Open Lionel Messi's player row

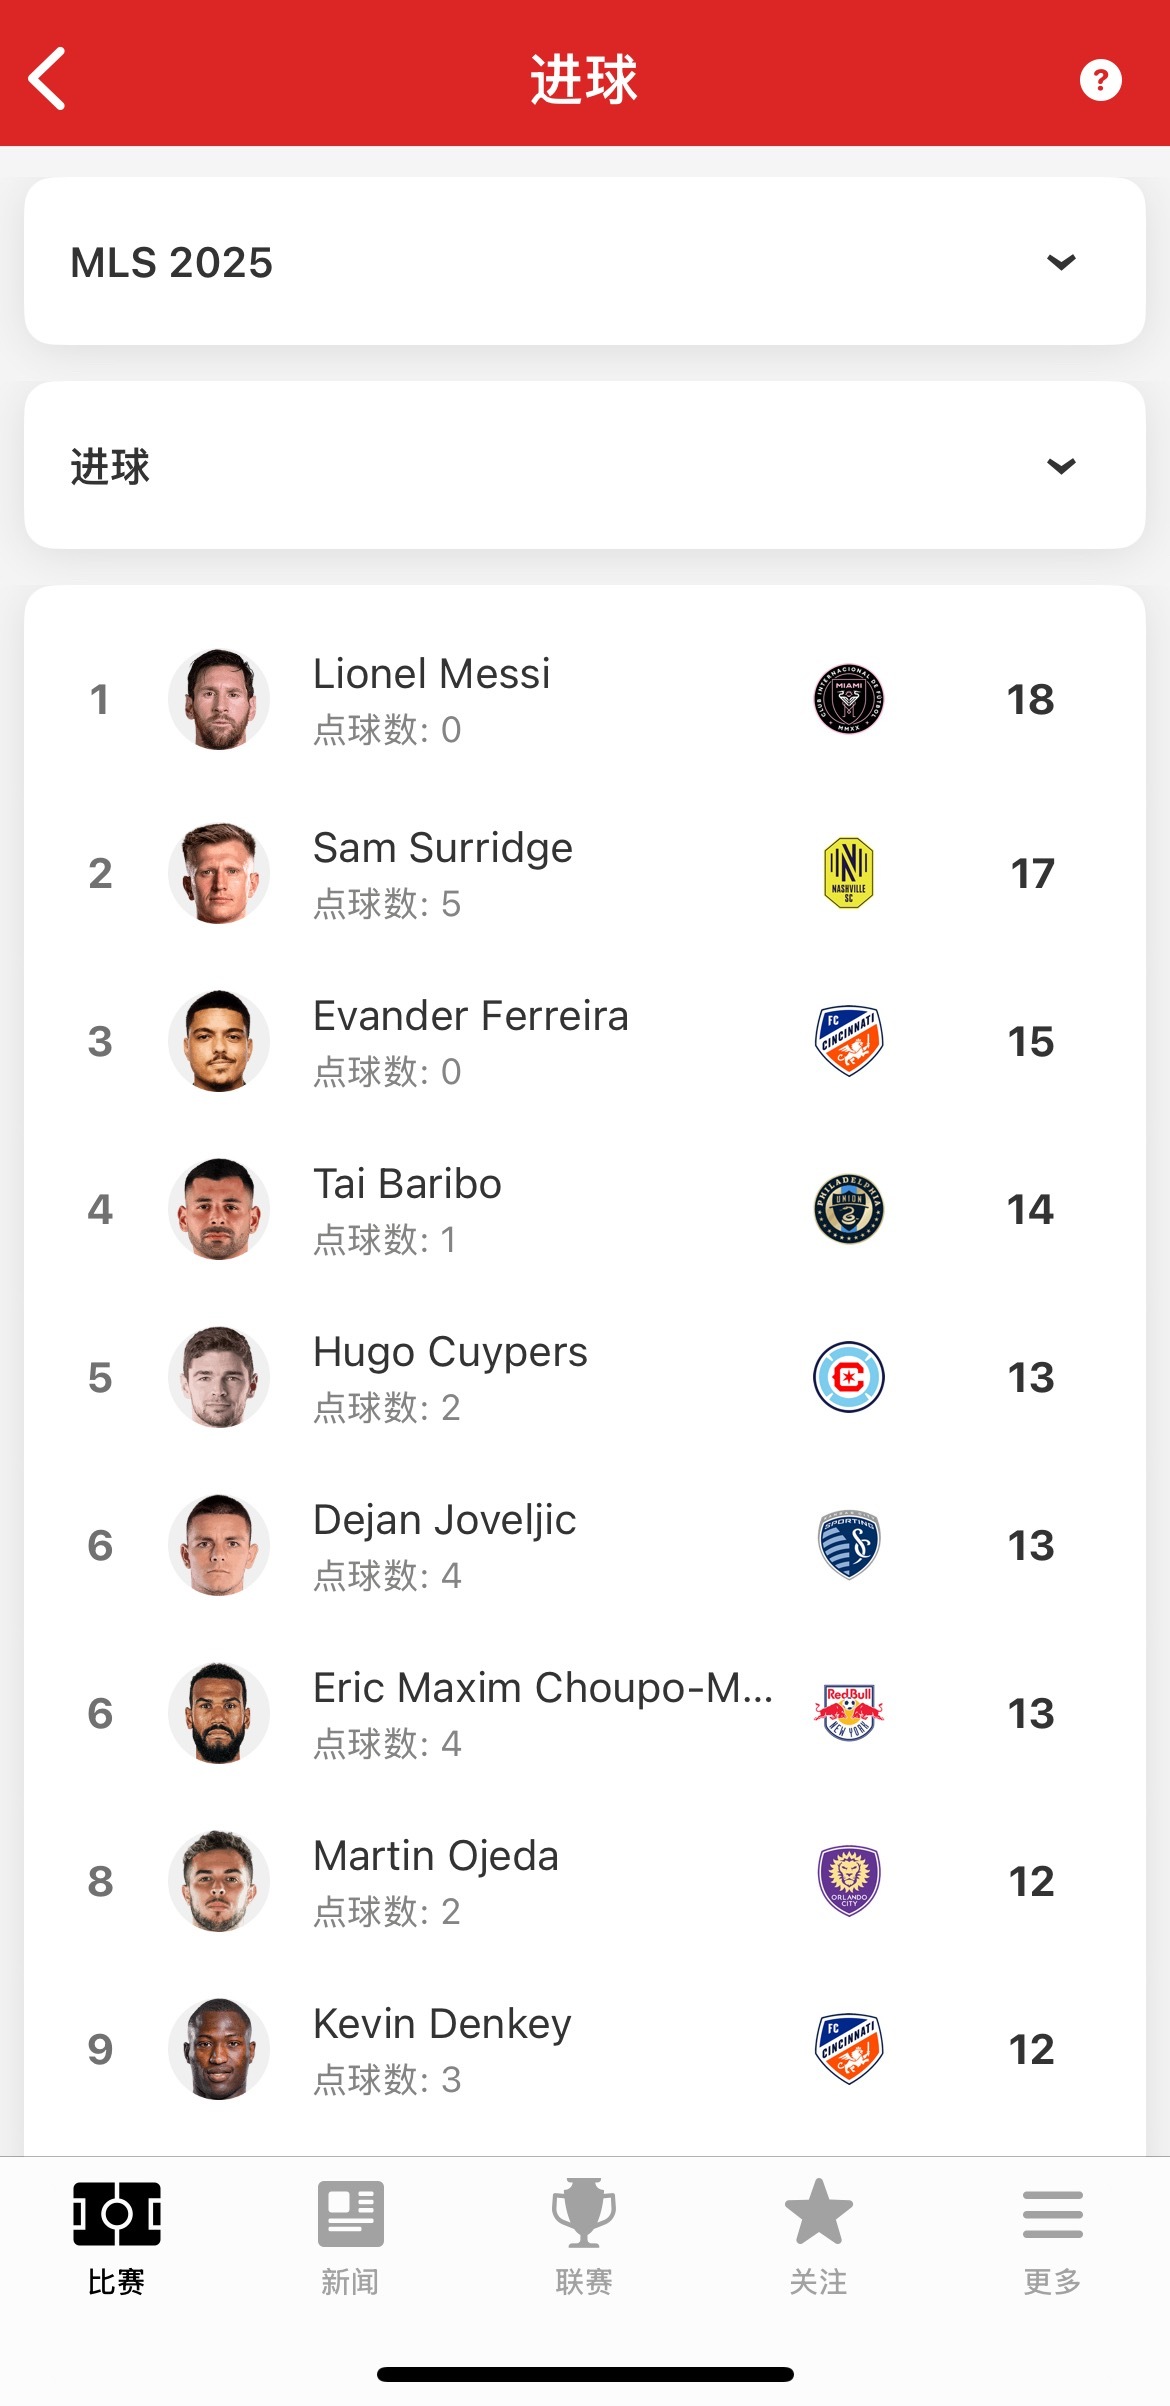(585, 699)
